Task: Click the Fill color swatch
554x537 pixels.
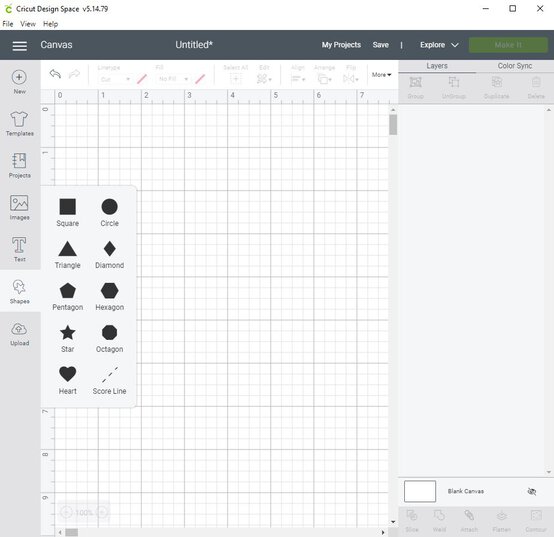Action: pyautogui.click(x=200, y=79)
